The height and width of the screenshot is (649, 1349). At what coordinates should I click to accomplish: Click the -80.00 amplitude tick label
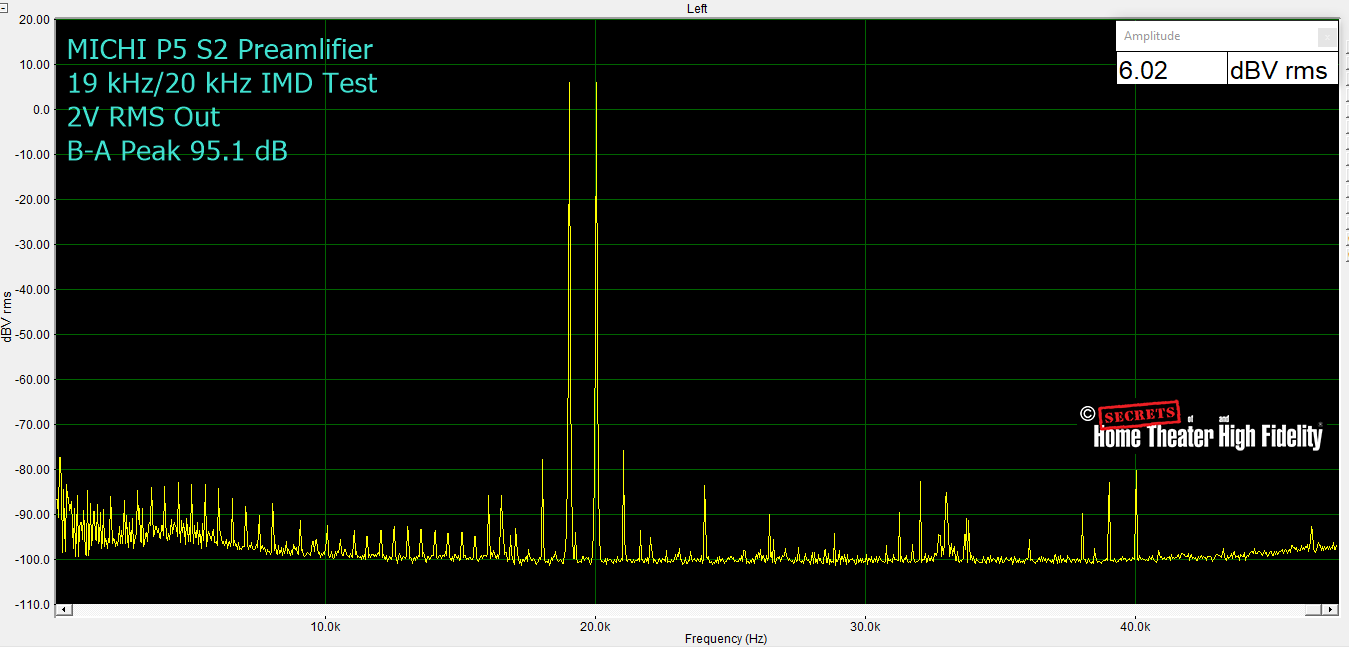coord(33,470)
